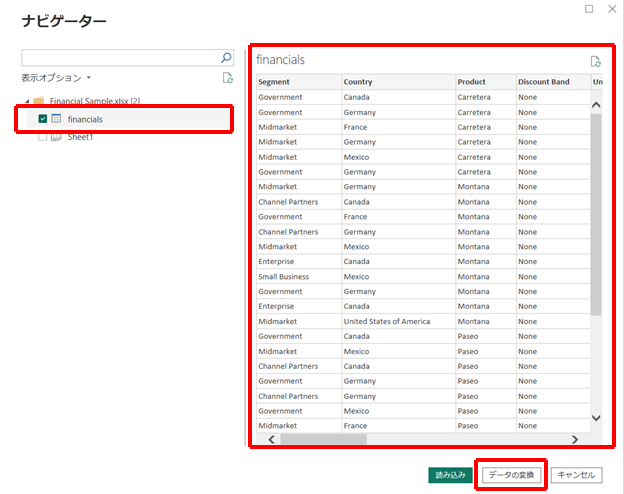This screenshot has width=624, height=494.
Task: Check the Sheet1 checkbox
Action: pos(42,136)
